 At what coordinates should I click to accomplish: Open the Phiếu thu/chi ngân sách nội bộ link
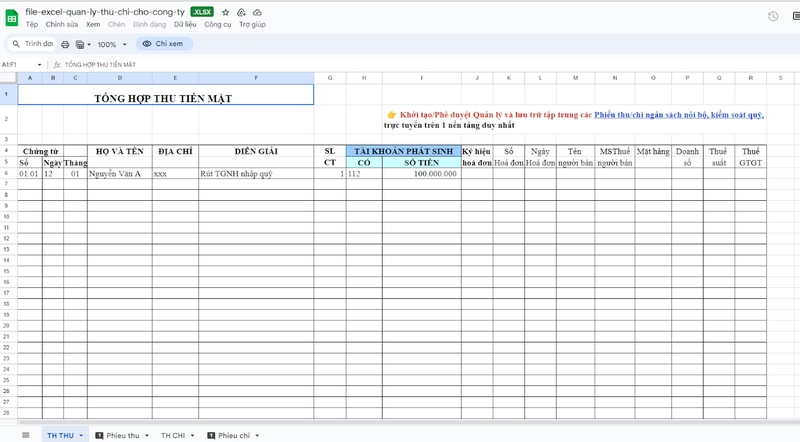pos(679,115)
